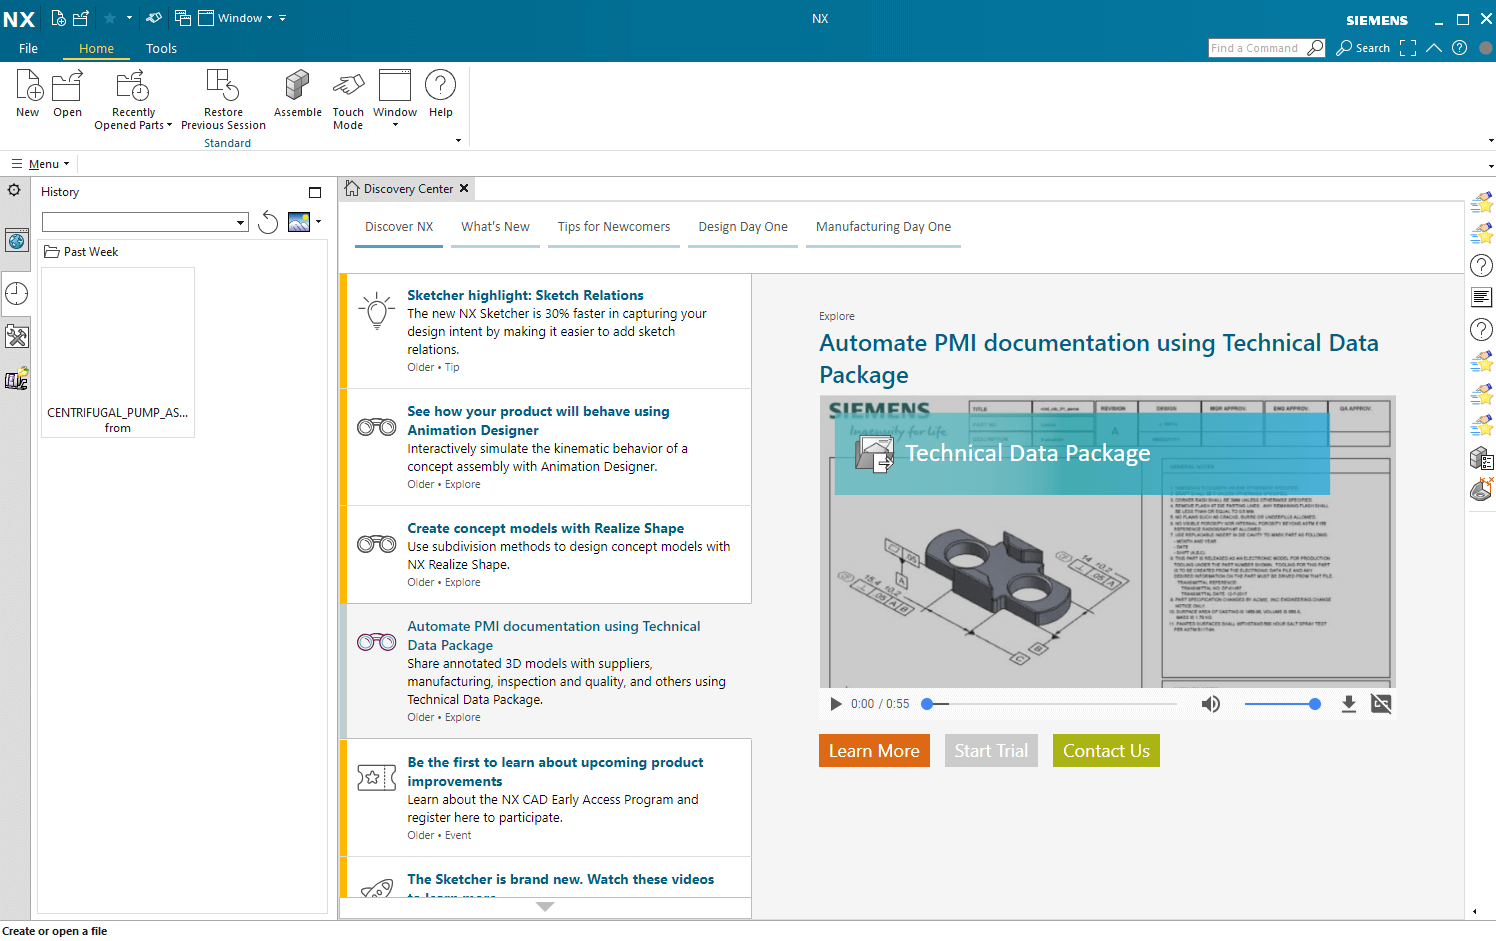The height and width of the screenshot is (941, 1496).
Task: Click the Start Trial button
Action: pos(991,751)
